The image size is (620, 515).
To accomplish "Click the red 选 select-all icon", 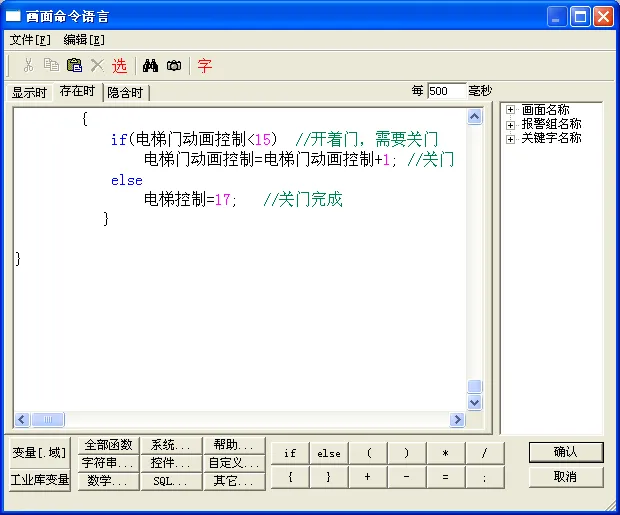I will [119, 65].
